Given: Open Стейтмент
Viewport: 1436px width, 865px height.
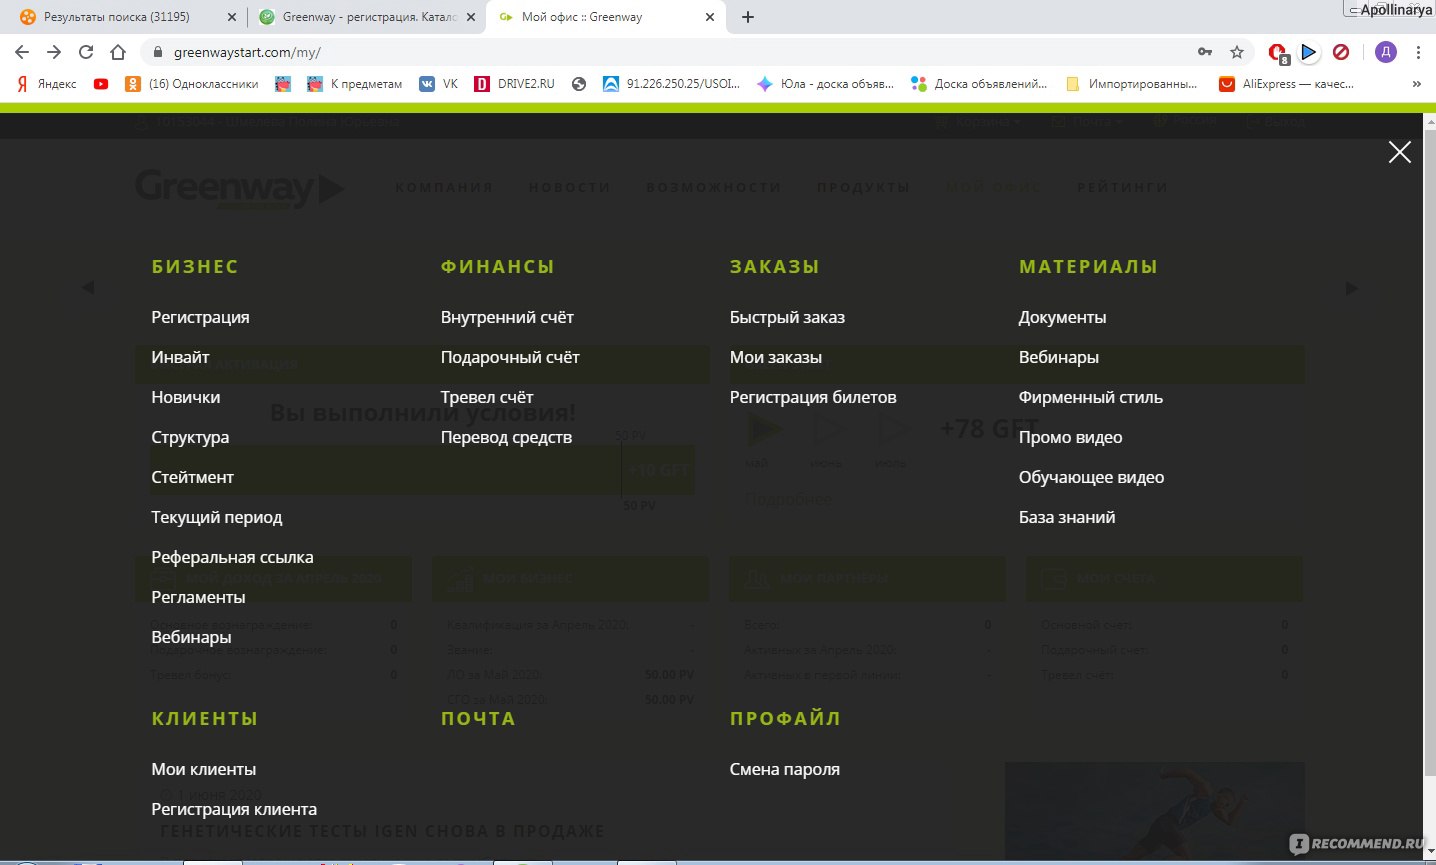Looking at the screenshot, I should 192,477.
